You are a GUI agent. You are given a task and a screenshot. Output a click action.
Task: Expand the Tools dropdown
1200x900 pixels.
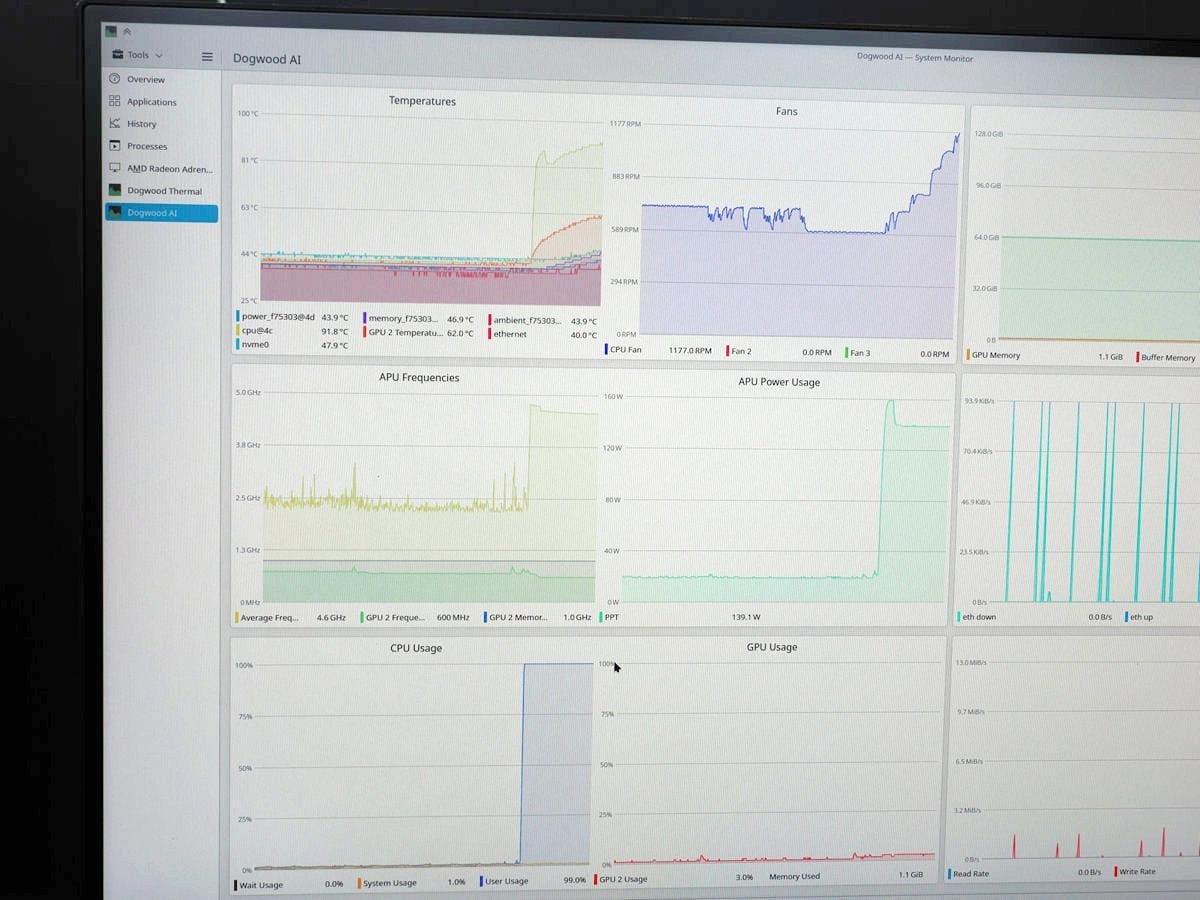(x=138, y=56)
